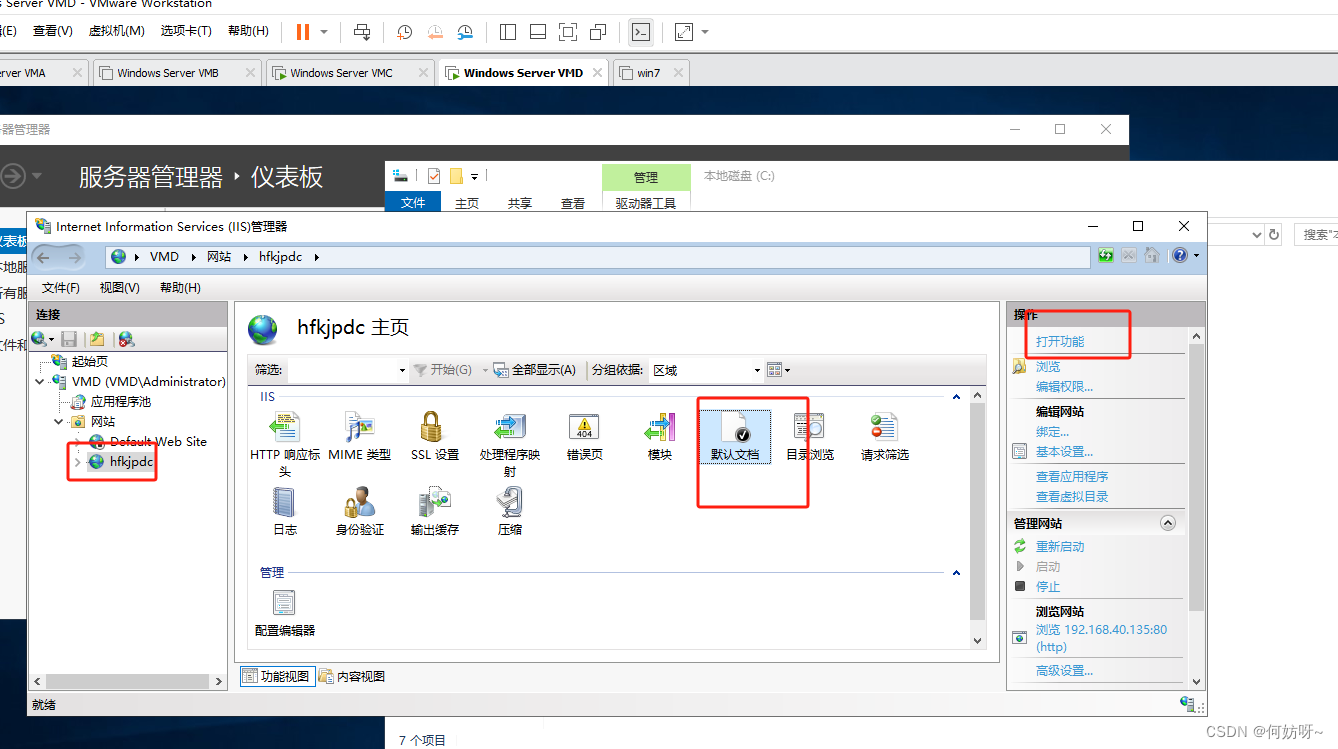The height and width of the screenshot is (749, 1338).
Task: Click the home icon in IIS address bar
Action: tap(1152, 256)
